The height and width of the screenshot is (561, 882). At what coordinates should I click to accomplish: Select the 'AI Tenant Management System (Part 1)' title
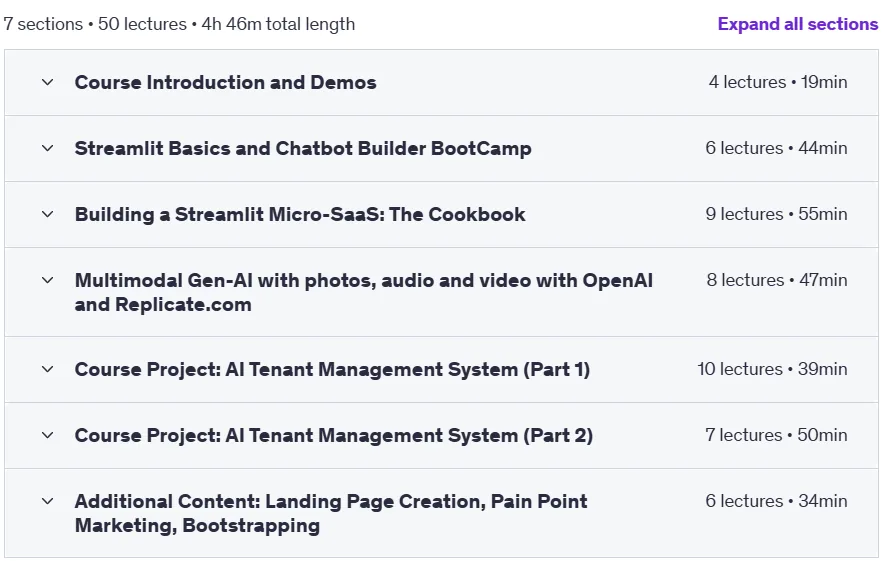(332, 370)
